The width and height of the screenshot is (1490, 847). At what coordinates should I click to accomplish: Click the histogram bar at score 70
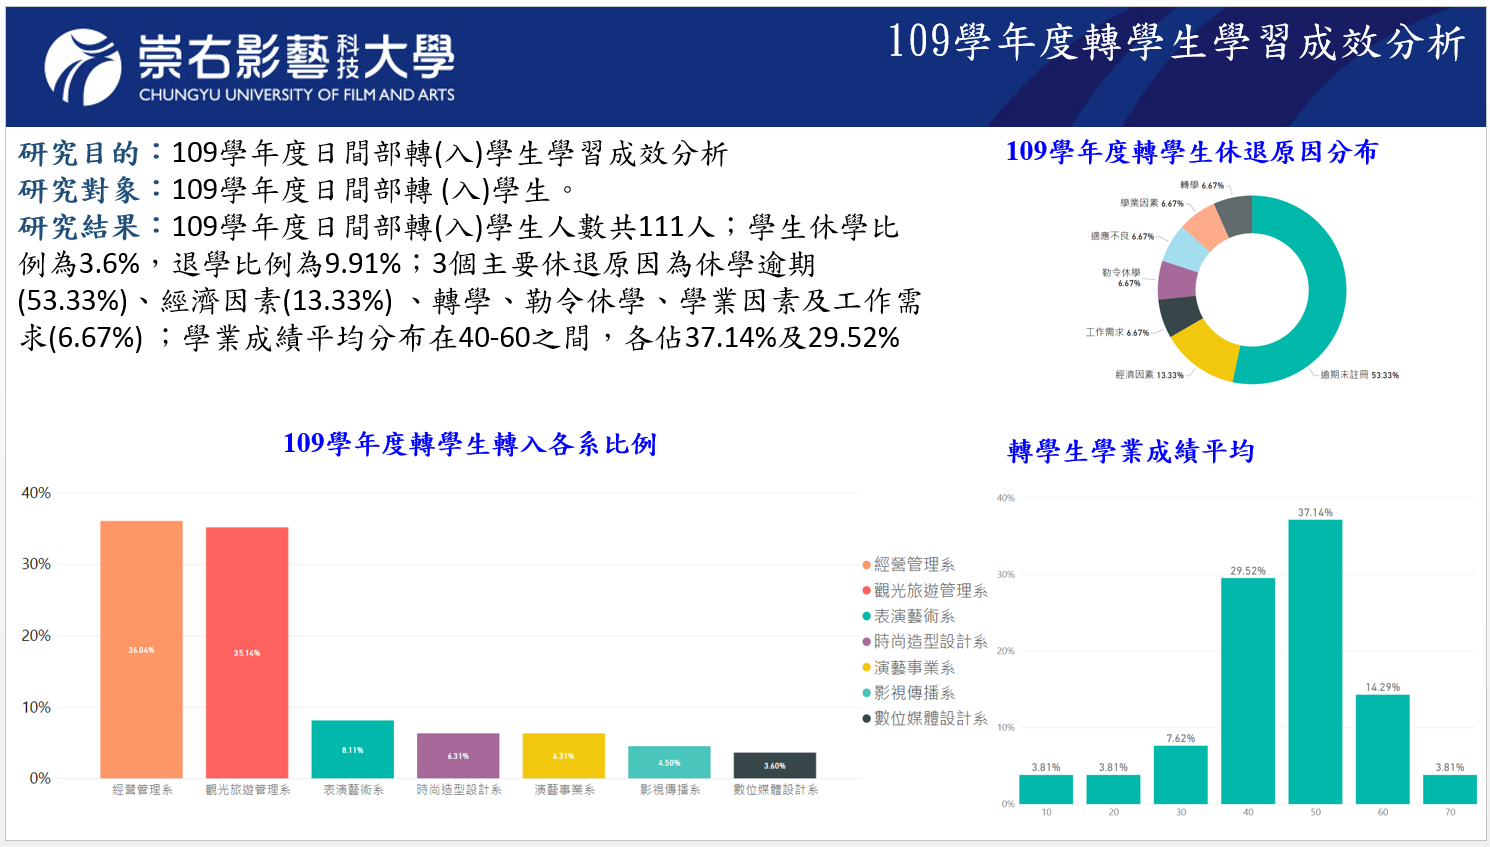(1450, 789)
